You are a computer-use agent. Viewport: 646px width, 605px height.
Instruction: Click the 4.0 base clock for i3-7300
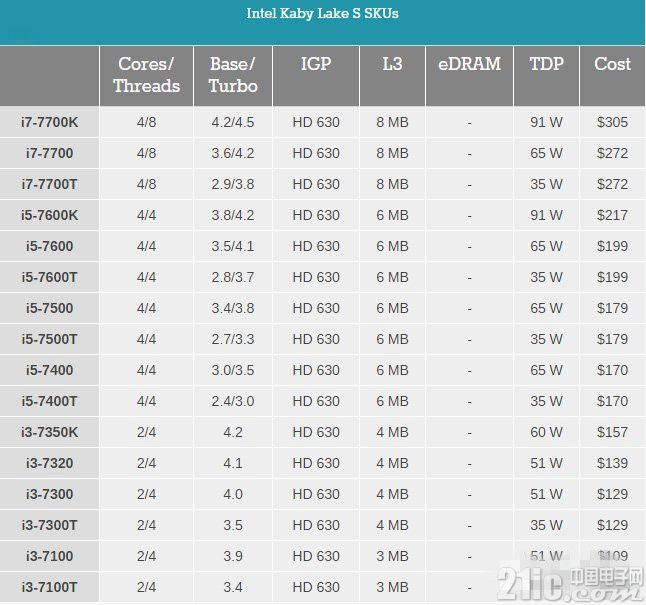(x=233, y=494)
